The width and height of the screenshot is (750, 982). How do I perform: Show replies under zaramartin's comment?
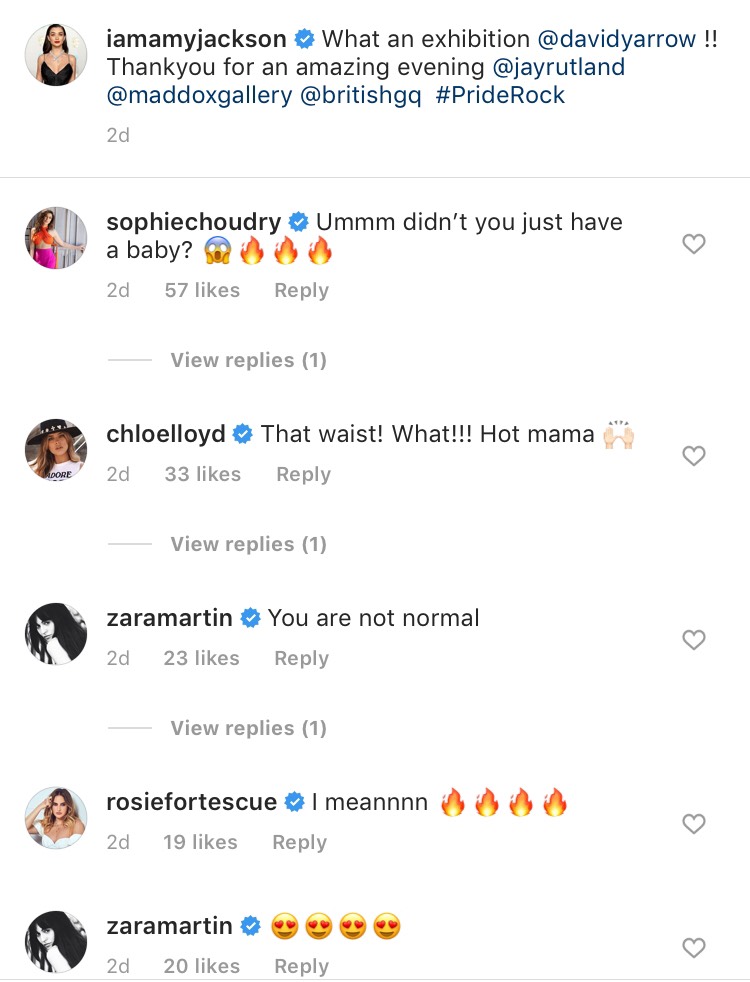pyautogui.click(x=247, y=727)
